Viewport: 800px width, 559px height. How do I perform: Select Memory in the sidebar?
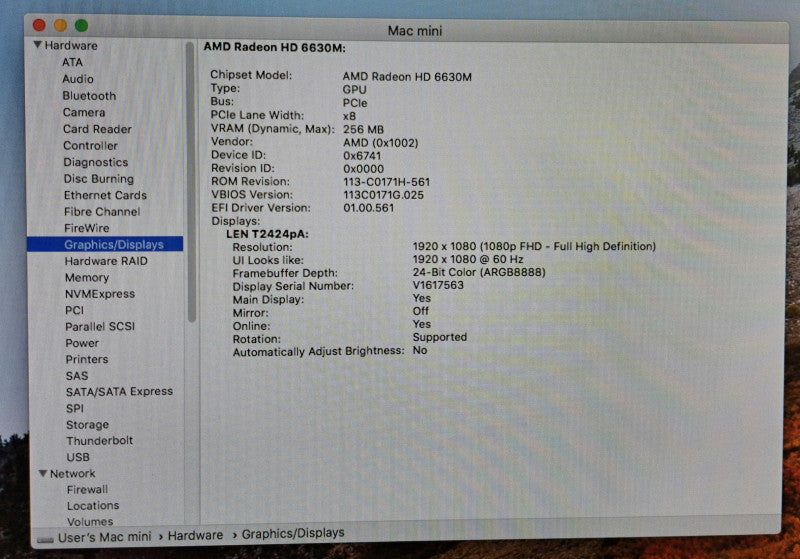[87, 277]
